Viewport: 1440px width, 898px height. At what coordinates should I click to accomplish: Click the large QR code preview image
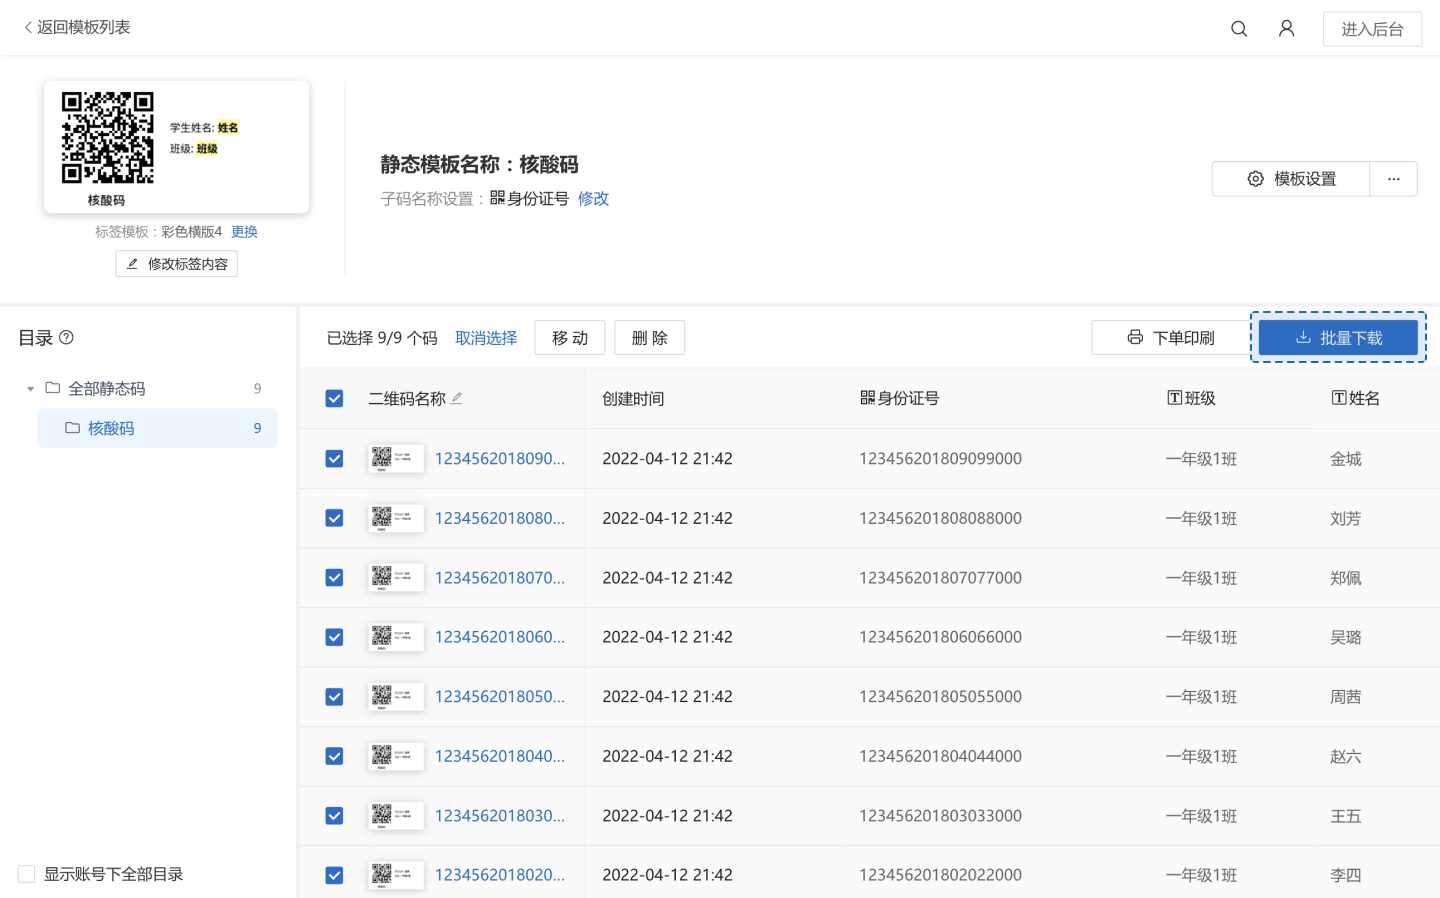(108, 138)
